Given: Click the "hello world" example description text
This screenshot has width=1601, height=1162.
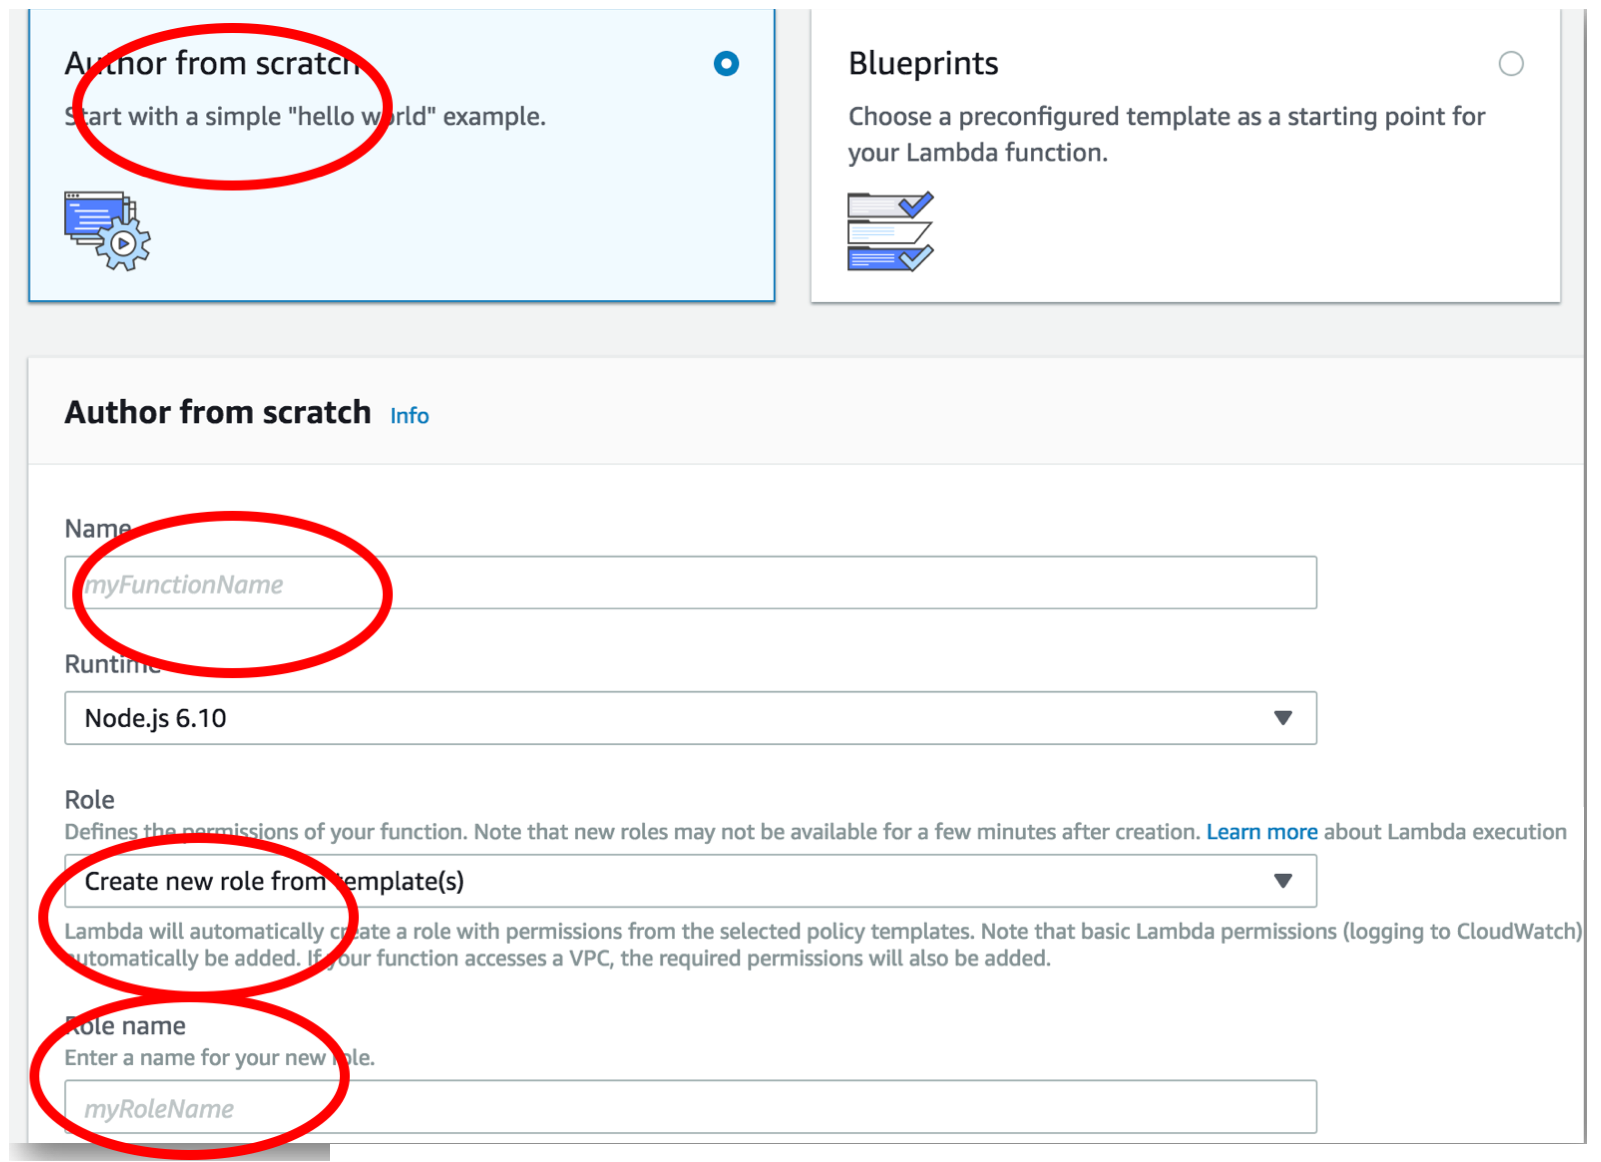Looking at the screenshot, I should 305,117.
